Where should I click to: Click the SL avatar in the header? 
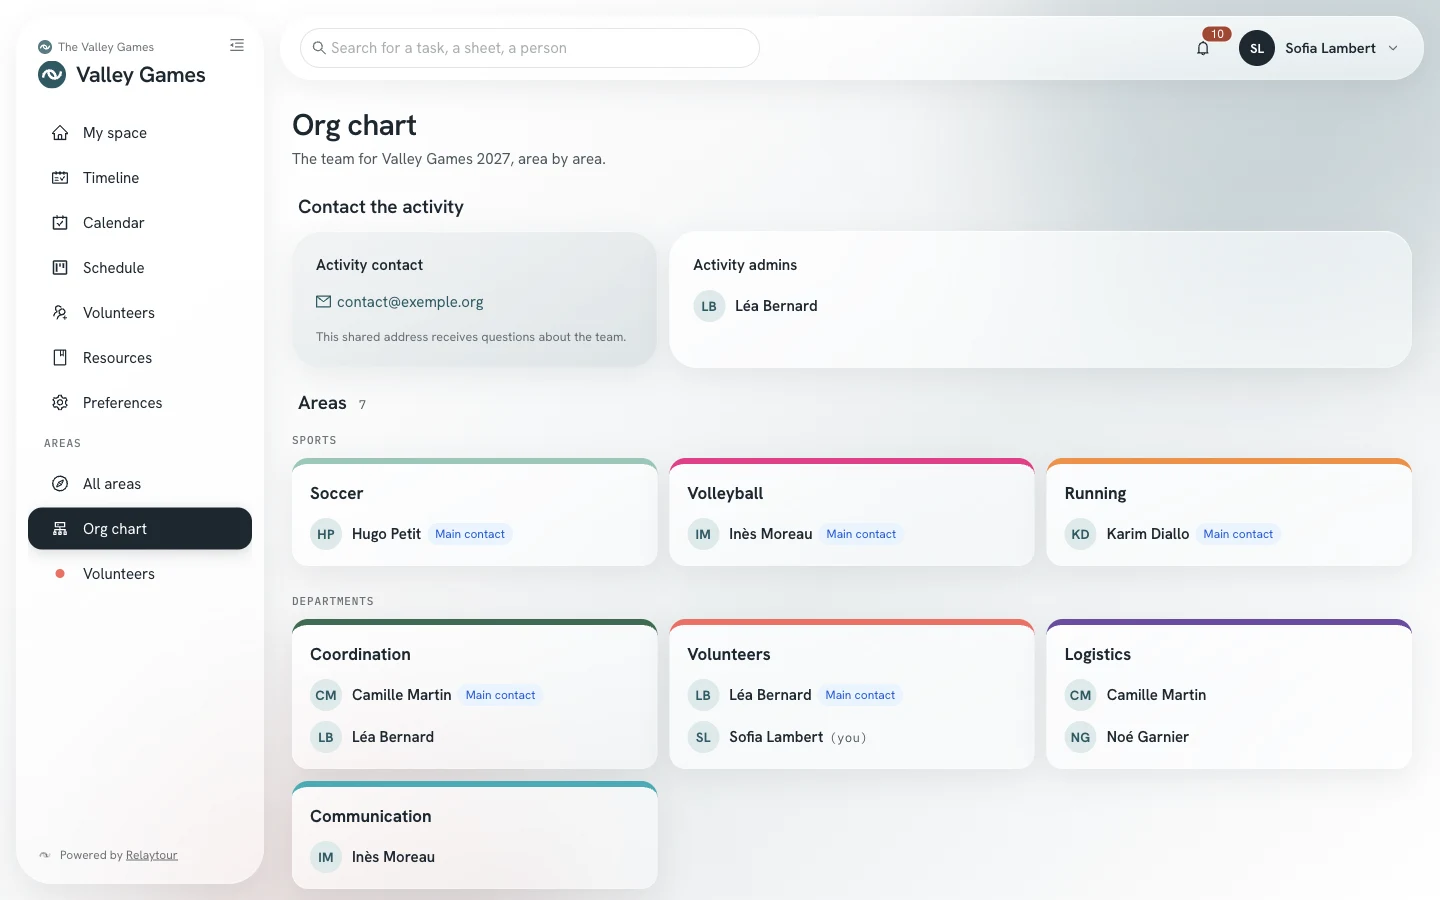pos(1257,48)
